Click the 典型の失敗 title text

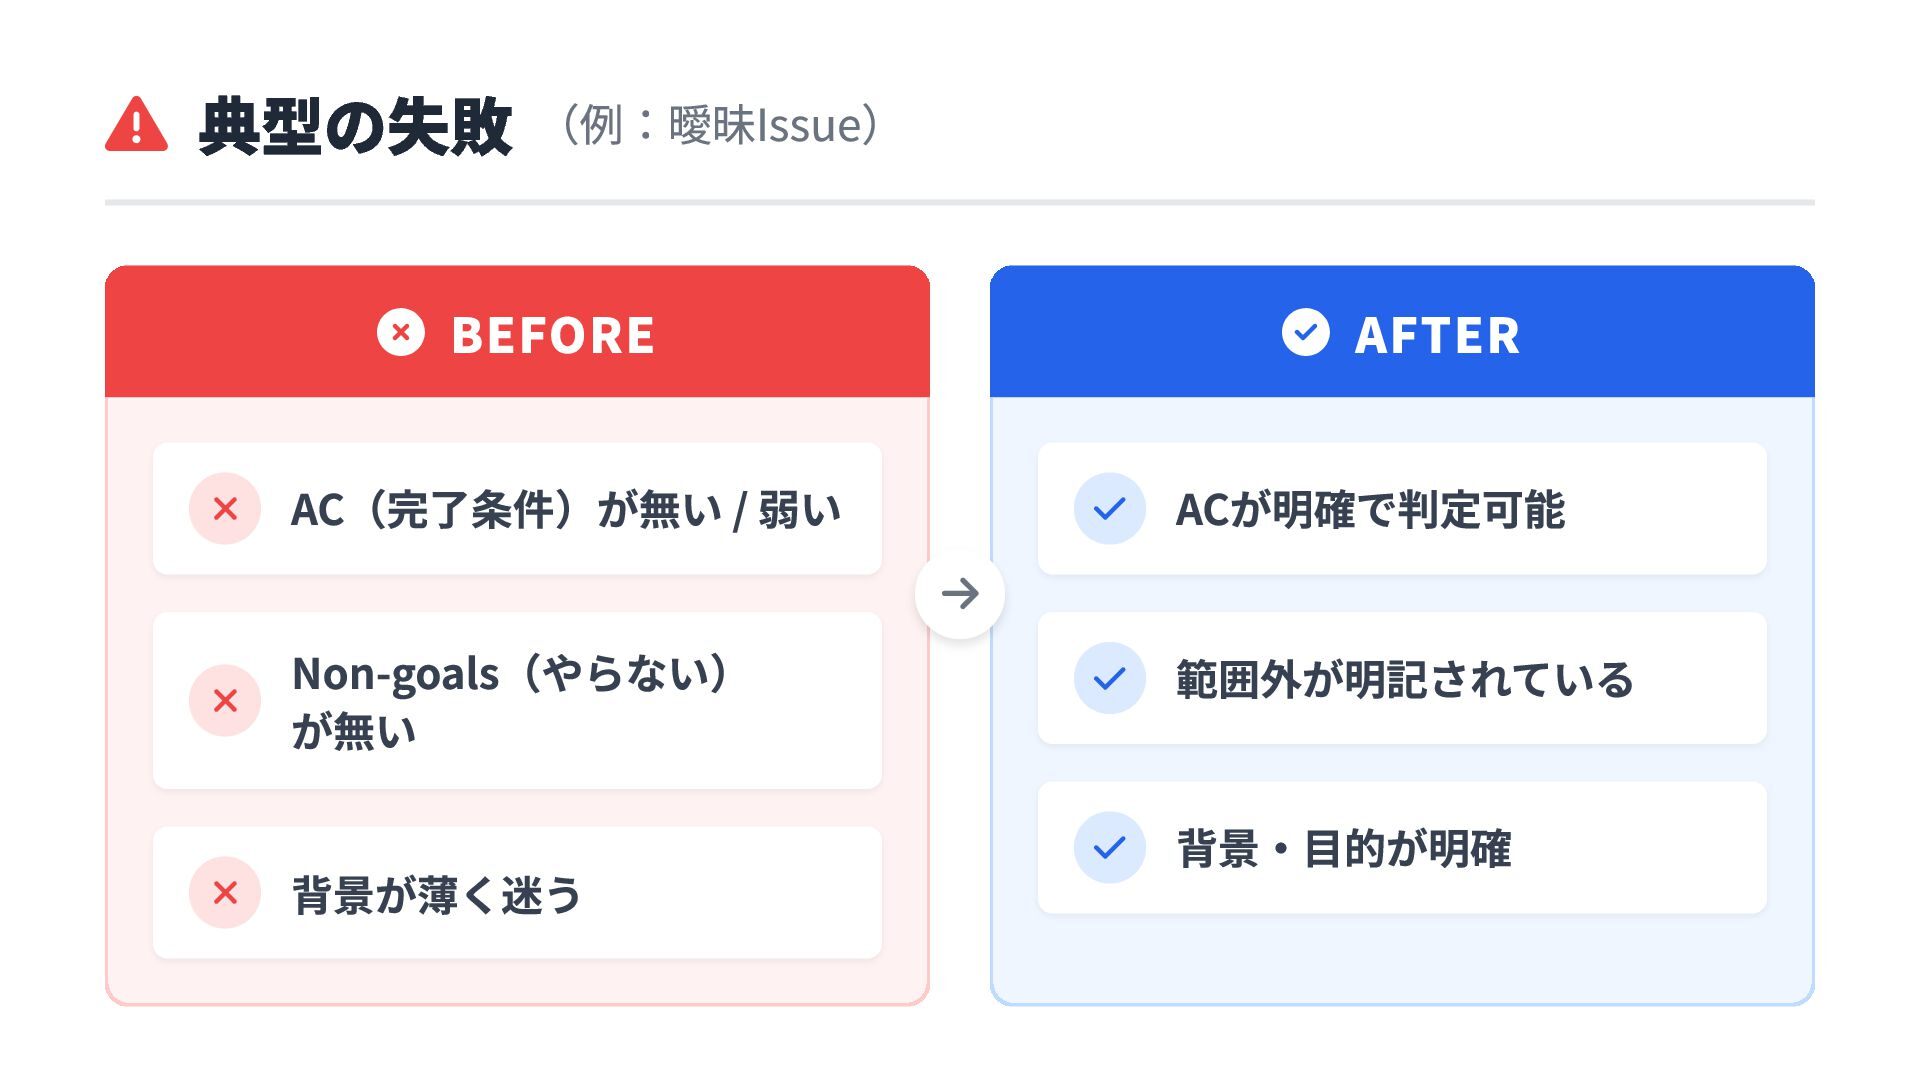(355, 127)
